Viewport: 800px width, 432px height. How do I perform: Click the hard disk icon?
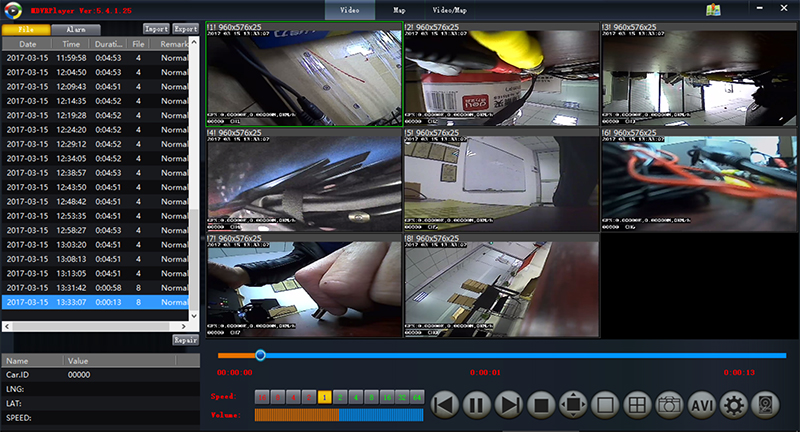point(765,405)
